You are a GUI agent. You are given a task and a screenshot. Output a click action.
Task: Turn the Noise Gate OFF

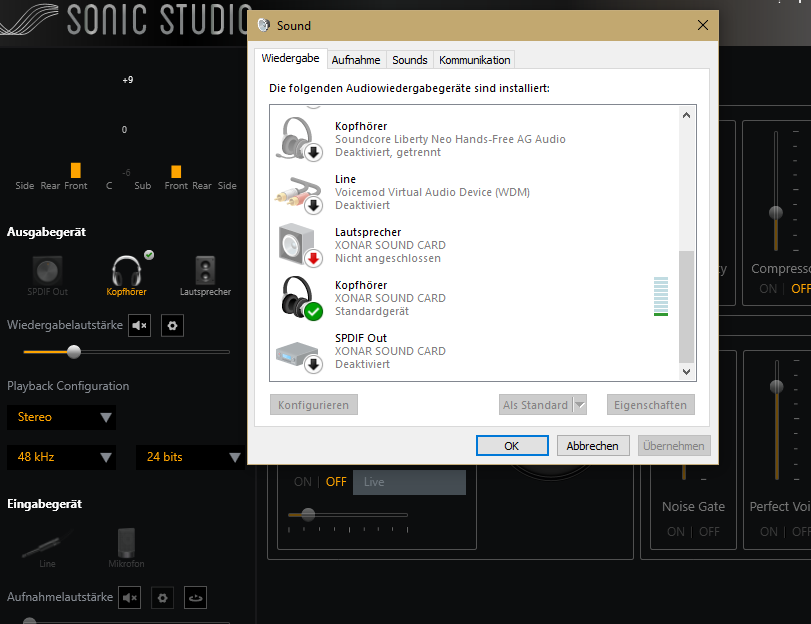709,532
